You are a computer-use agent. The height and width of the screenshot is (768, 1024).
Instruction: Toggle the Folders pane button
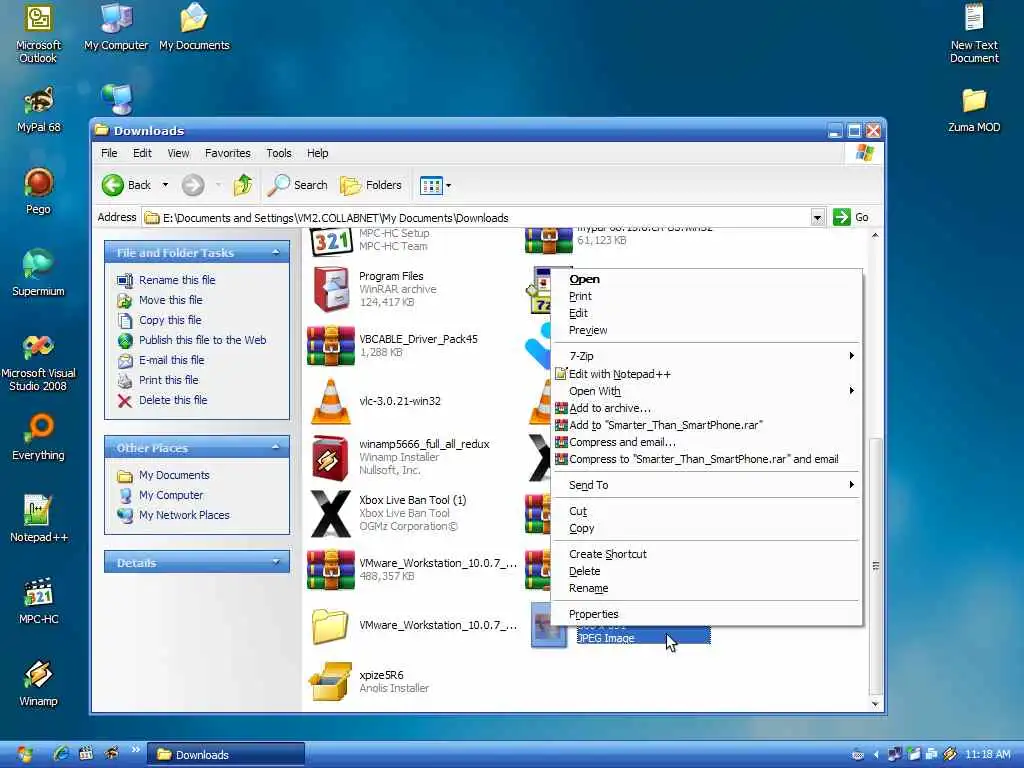(x=371, y=185)
